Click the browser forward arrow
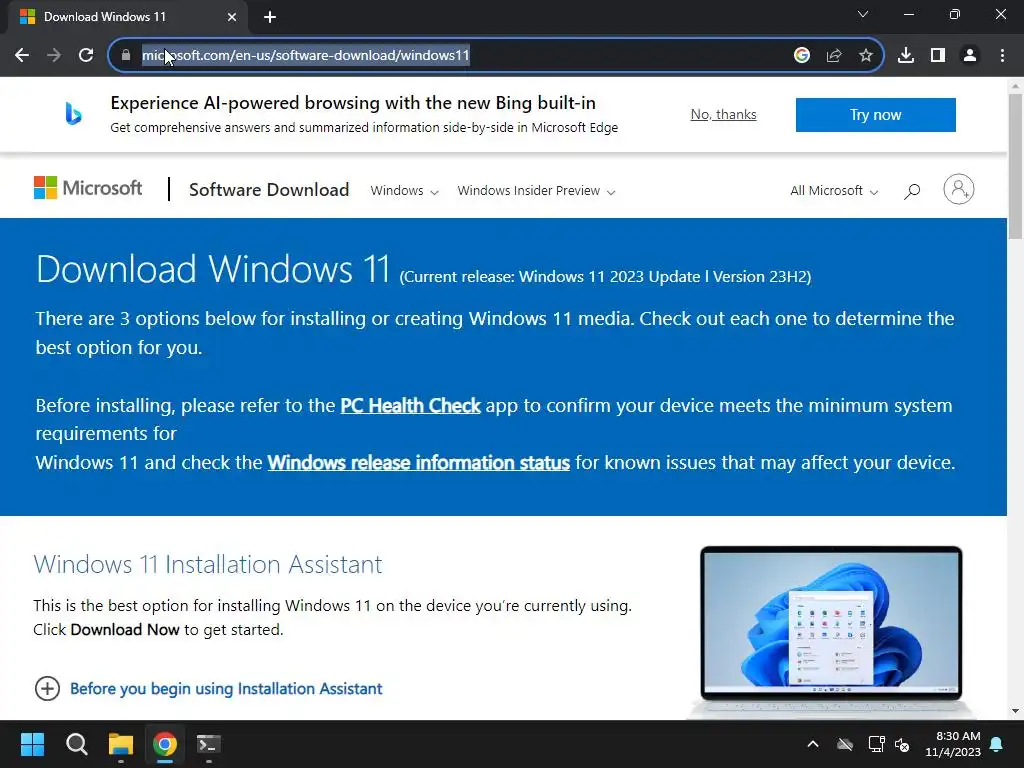The image size is (1024, 768). [54, 56]
